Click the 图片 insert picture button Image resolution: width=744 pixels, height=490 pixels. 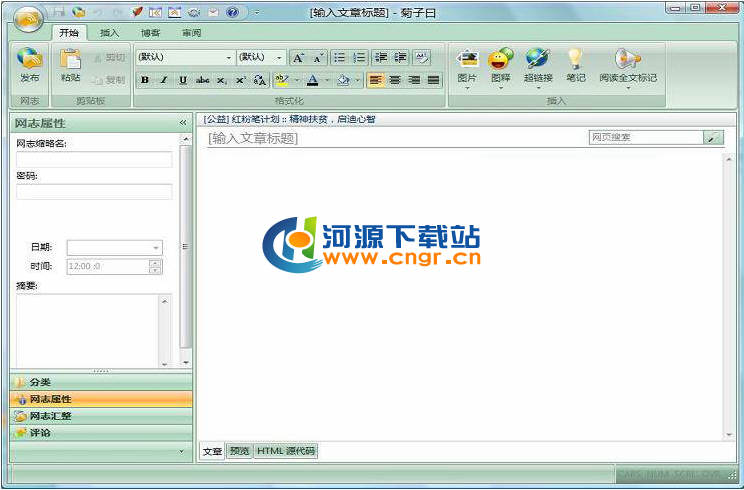467,68
